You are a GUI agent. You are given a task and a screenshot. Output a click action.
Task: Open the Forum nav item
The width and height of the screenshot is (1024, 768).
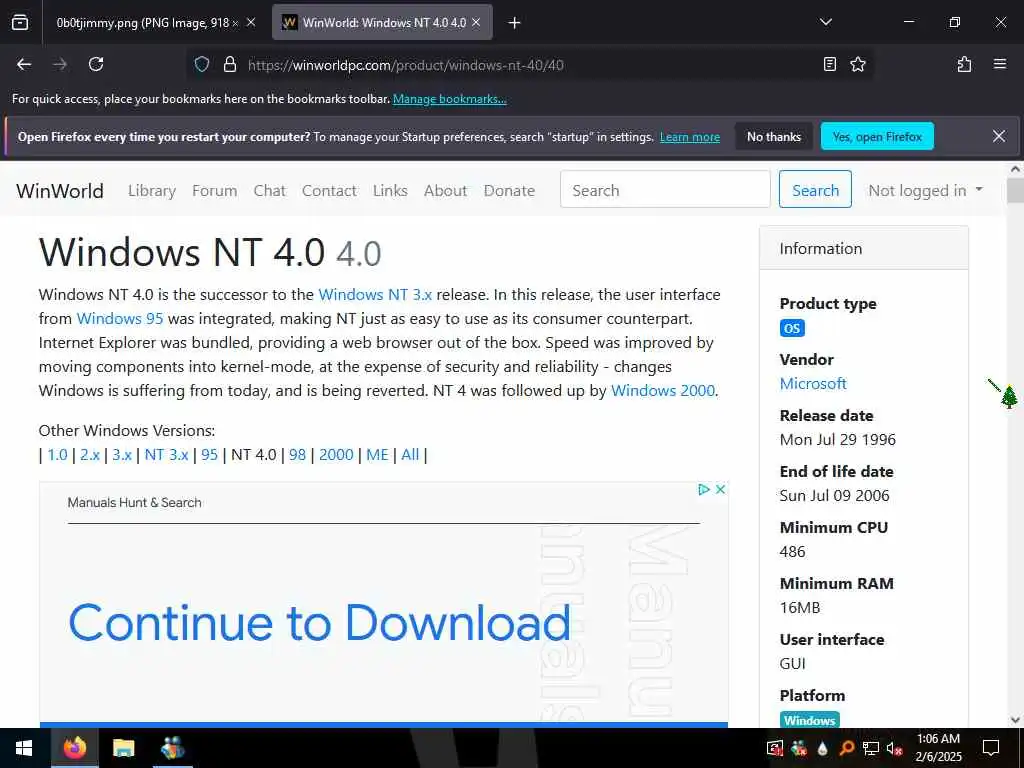coord(214,191)
